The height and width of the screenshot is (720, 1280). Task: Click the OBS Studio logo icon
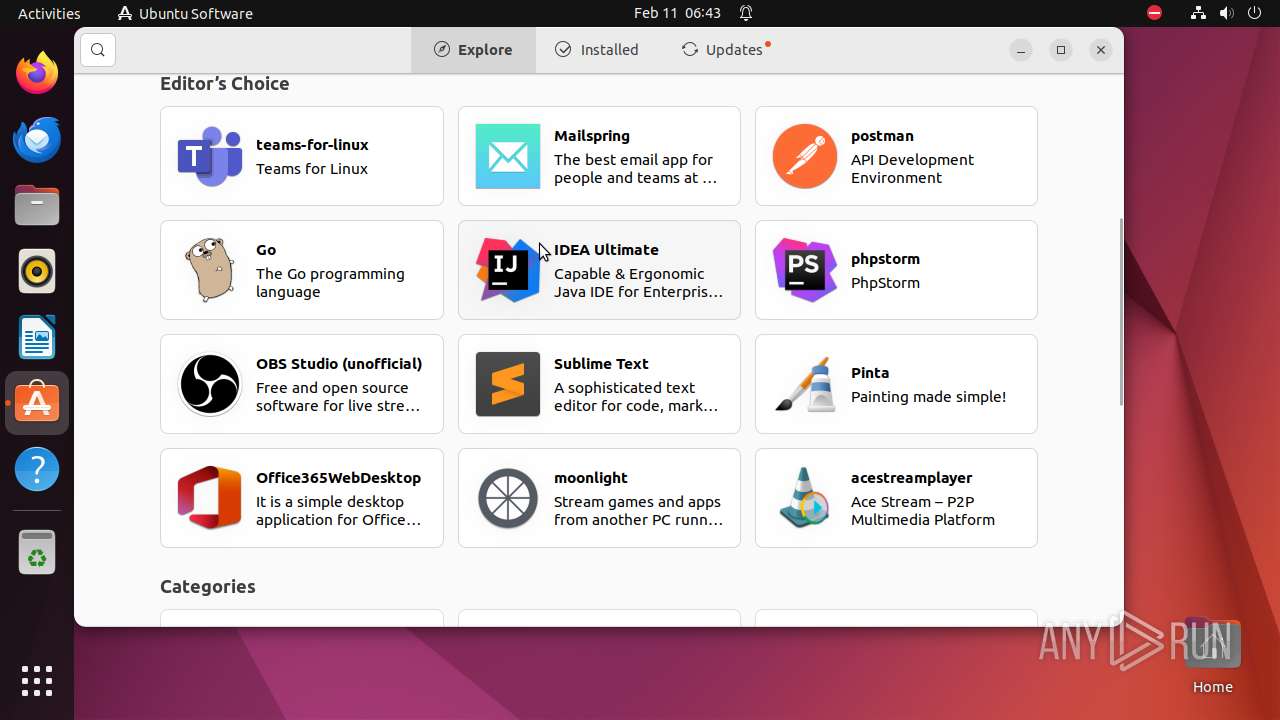[x=210, y=384]
